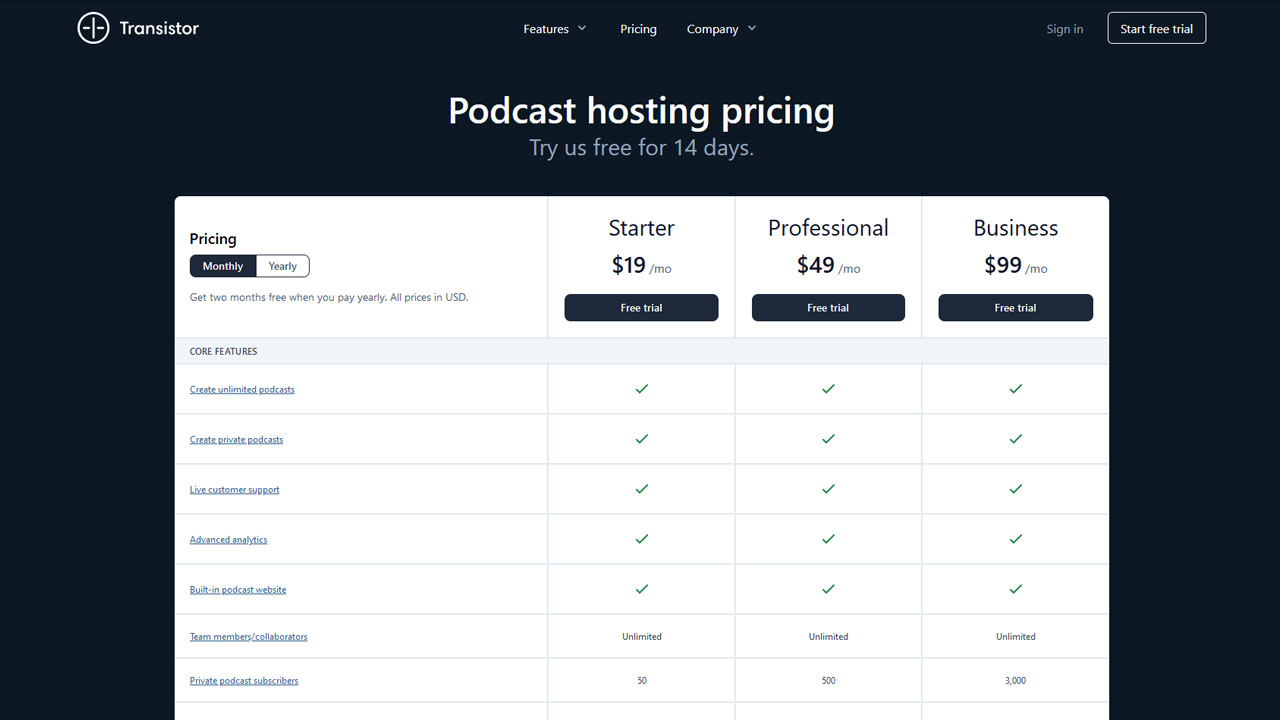Open Create private podcasts link

pyautogui.click(x=236, y=439)
